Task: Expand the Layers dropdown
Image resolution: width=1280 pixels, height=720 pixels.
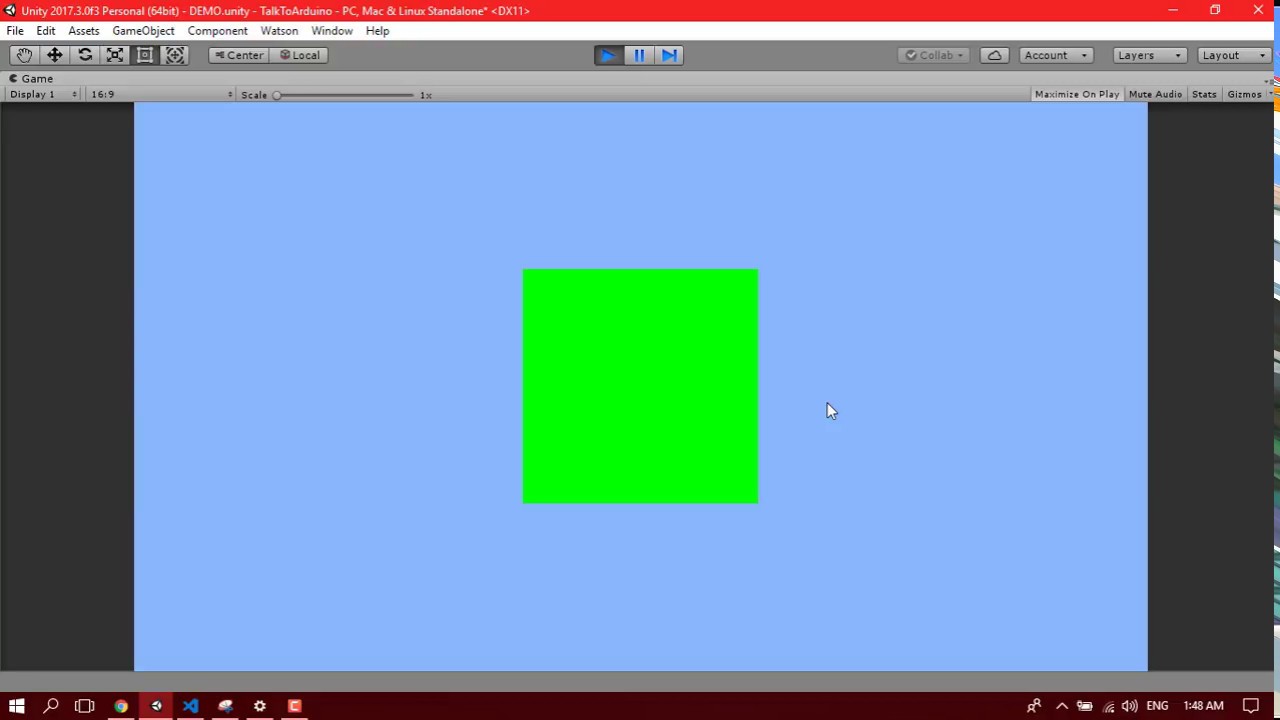Action: [1150, 55]
